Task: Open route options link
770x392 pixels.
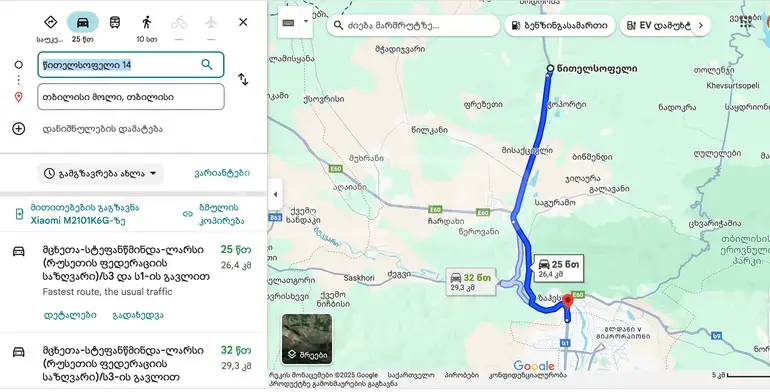Action: point(222,173)
